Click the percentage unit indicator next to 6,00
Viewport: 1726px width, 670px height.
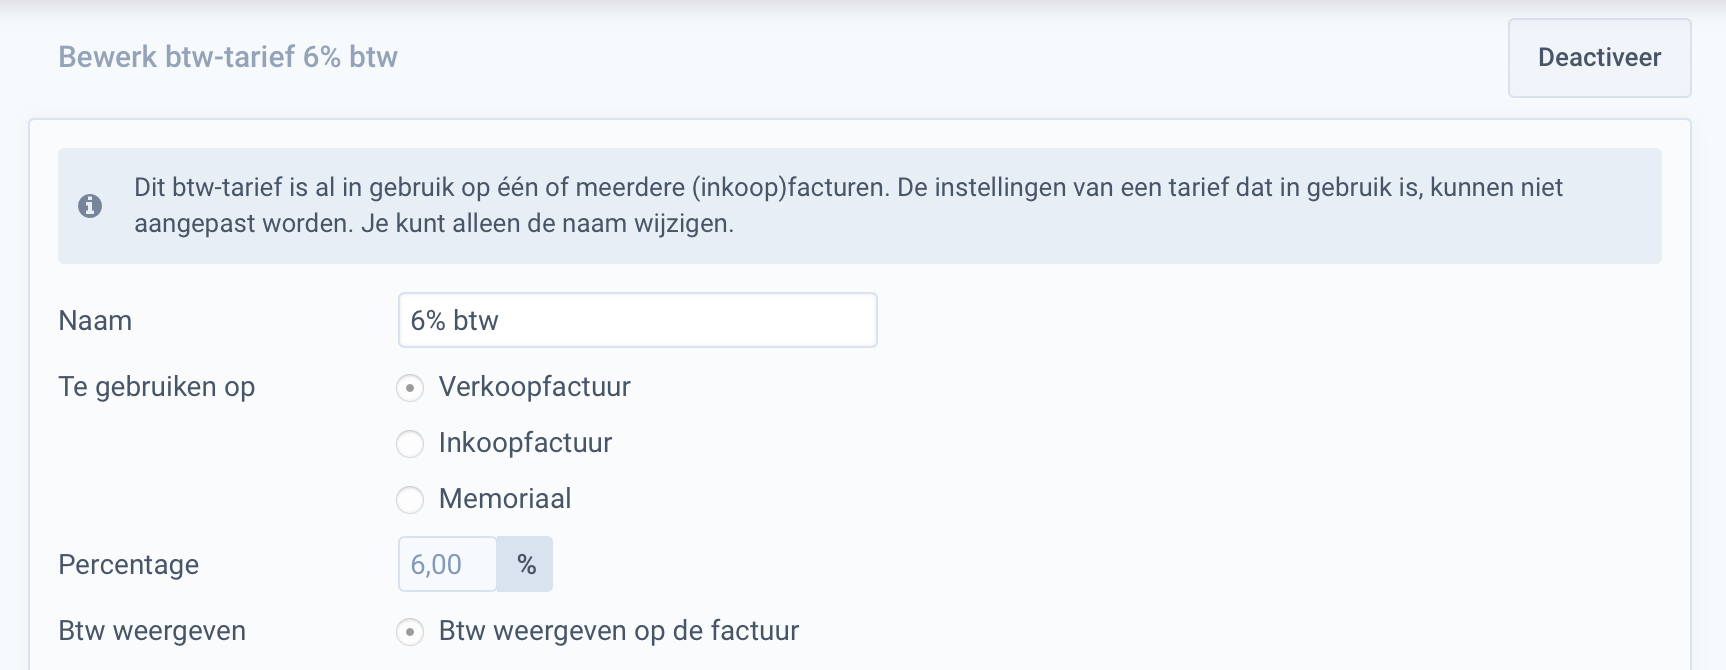[524, 563]
